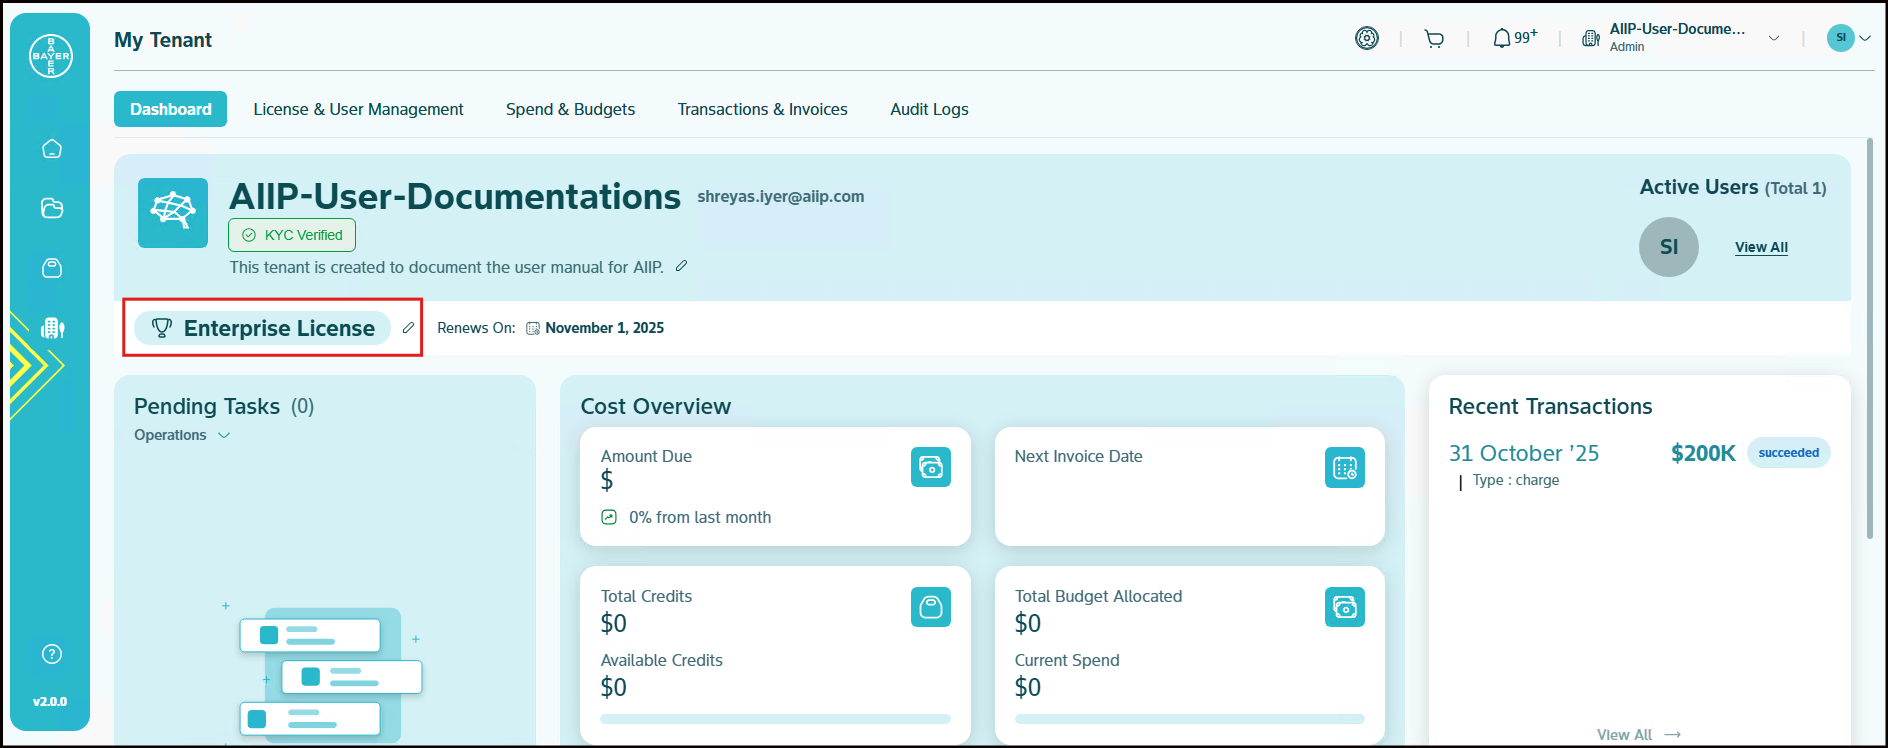This screenshot has width=1888, height=748.
Task: Select the SI active user avatar
Action: (x=1668, y=247)
